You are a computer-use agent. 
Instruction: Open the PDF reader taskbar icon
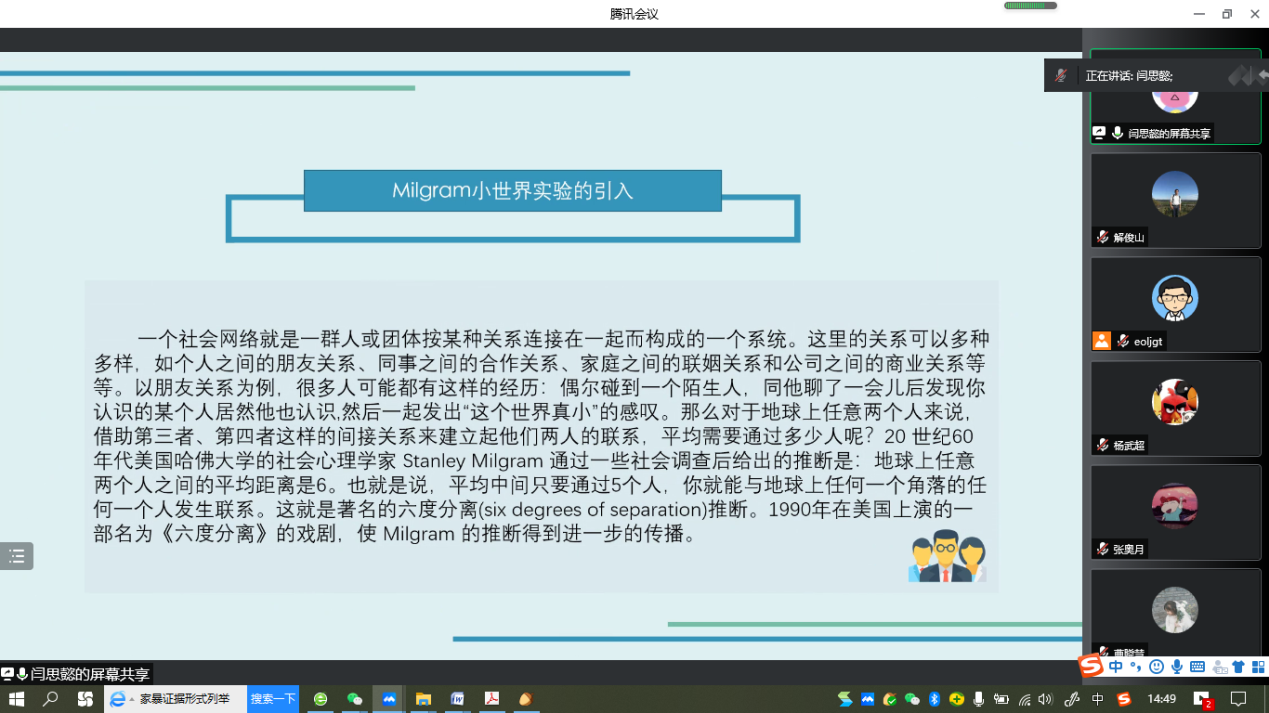click(491, 699)
